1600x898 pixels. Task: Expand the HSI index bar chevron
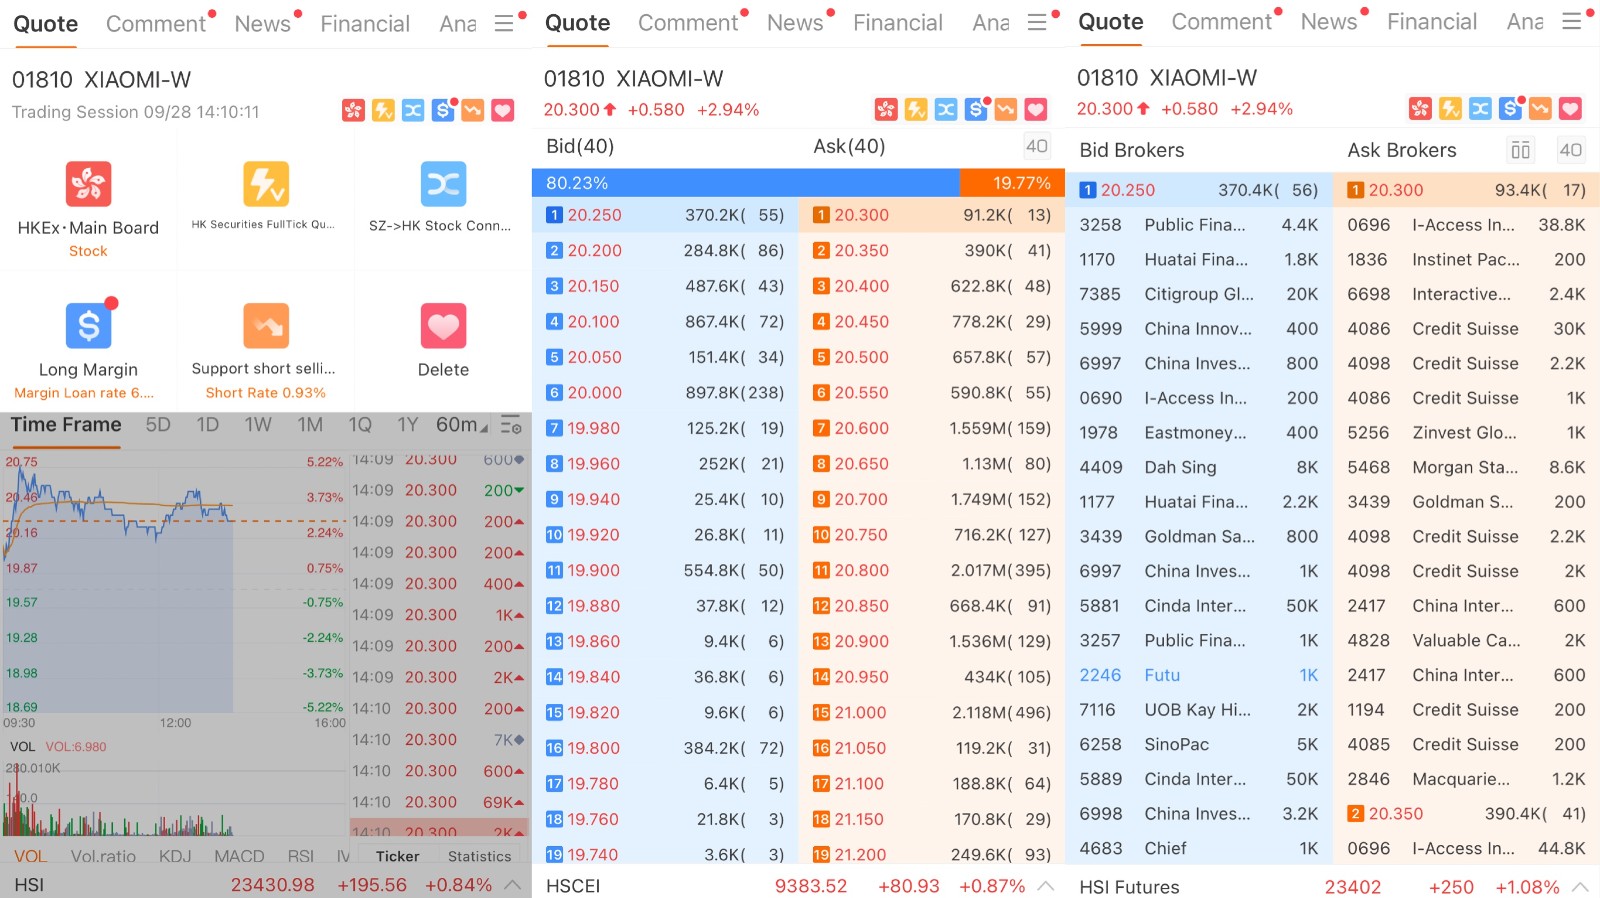[x=512, y=885]
